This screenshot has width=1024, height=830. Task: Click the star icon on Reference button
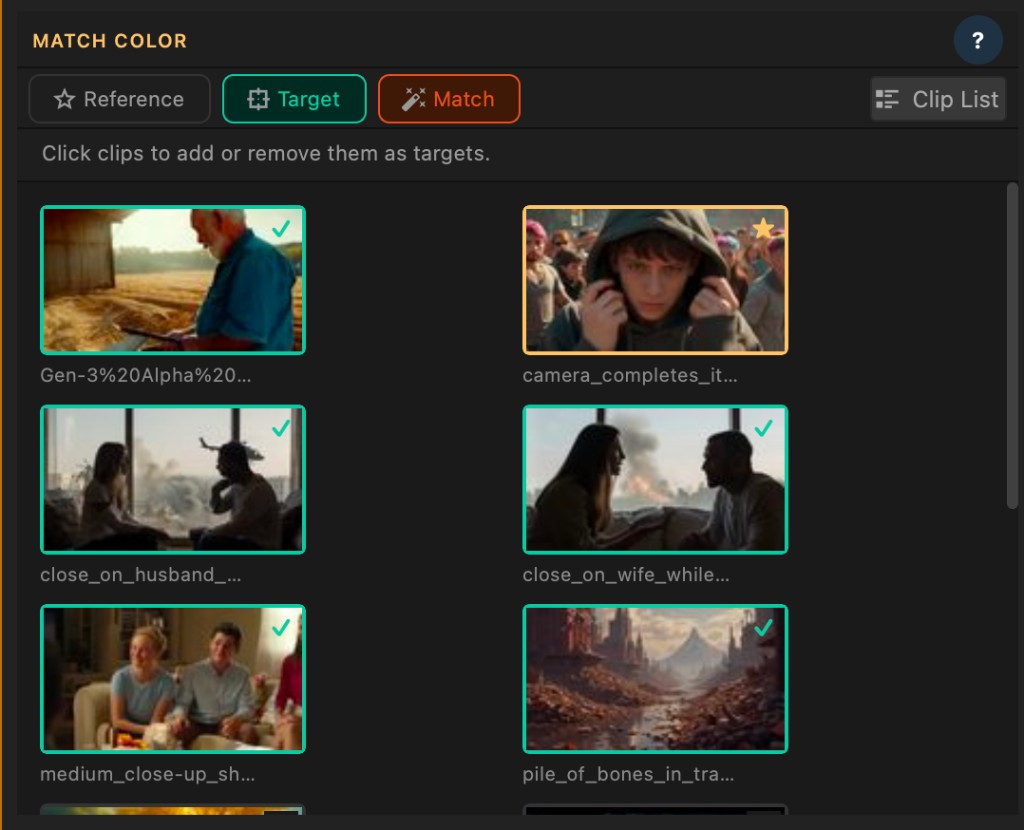[x=64, y=99]
